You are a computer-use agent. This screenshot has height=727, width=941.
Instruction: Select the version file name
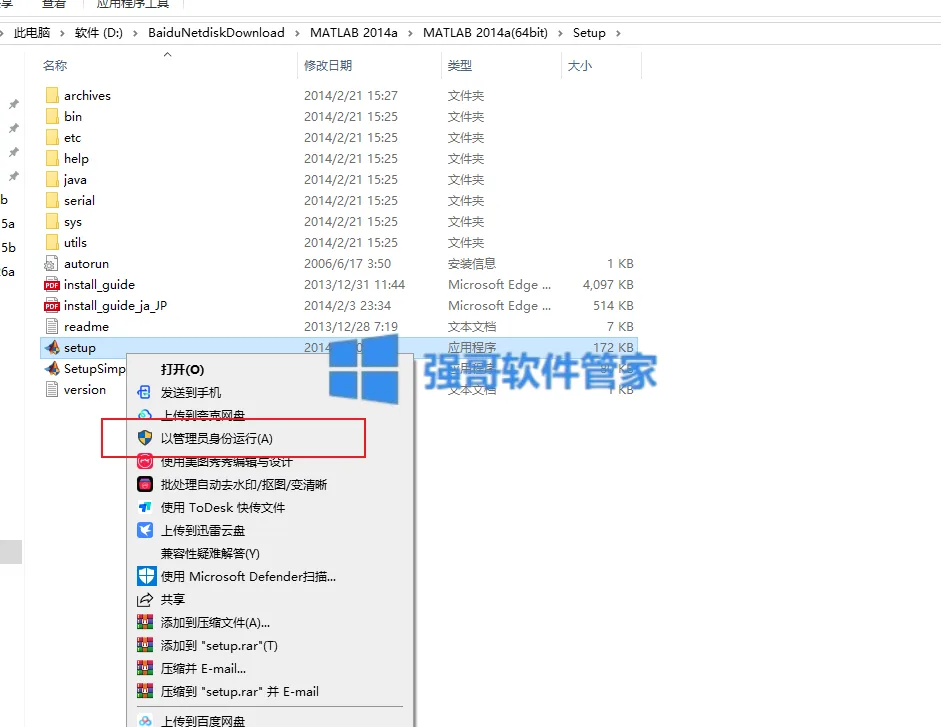(x=85, y=390)
